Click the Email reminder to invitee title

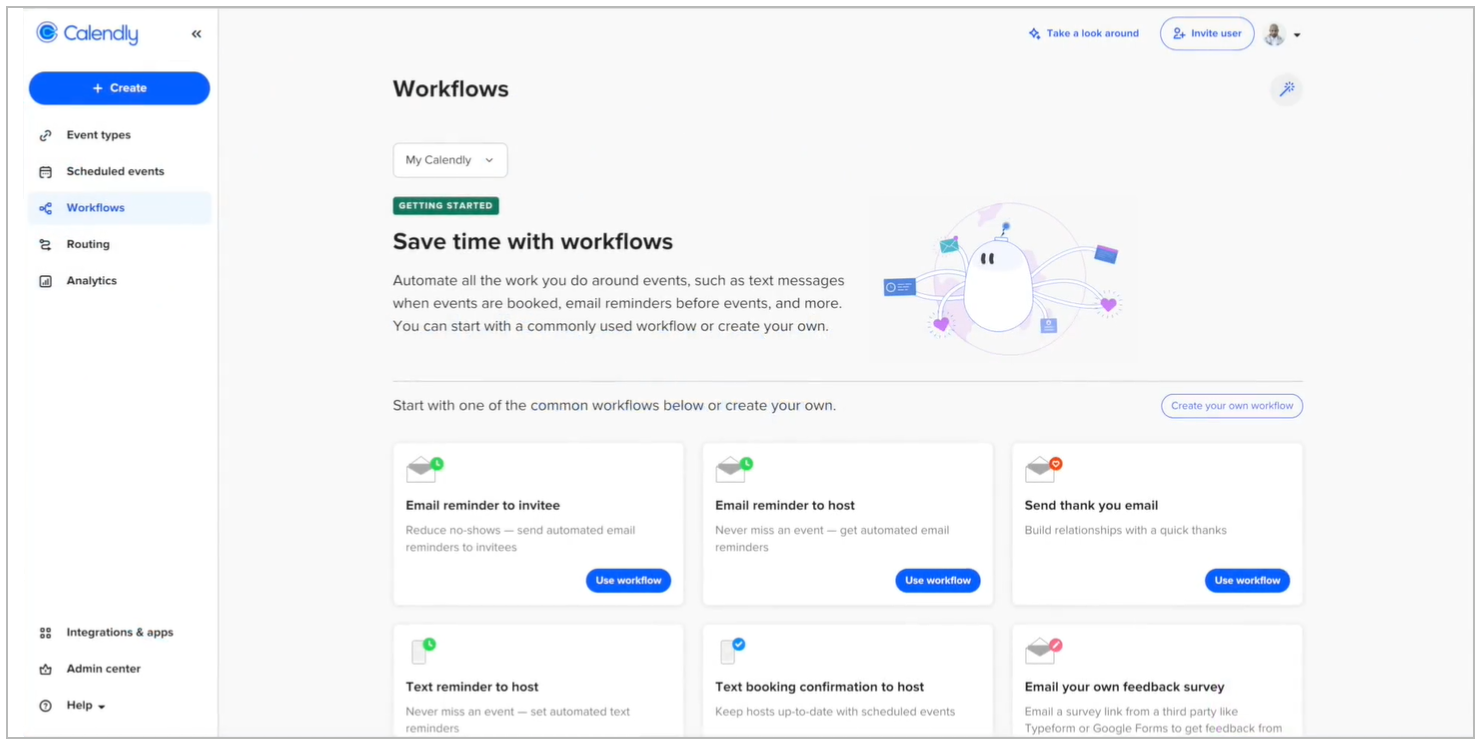pos(483,506)
